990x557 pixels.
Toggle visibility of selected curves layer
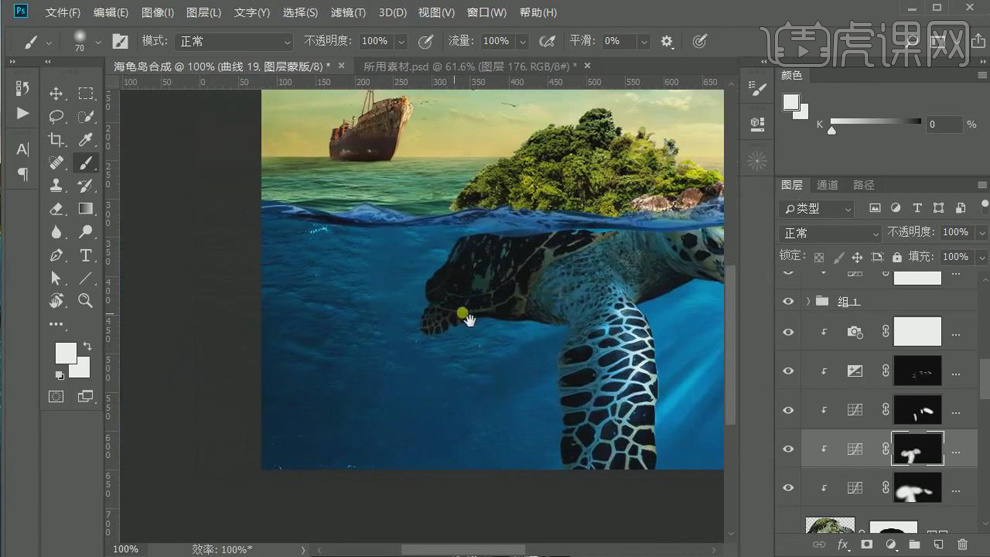[x=788, y=449]
